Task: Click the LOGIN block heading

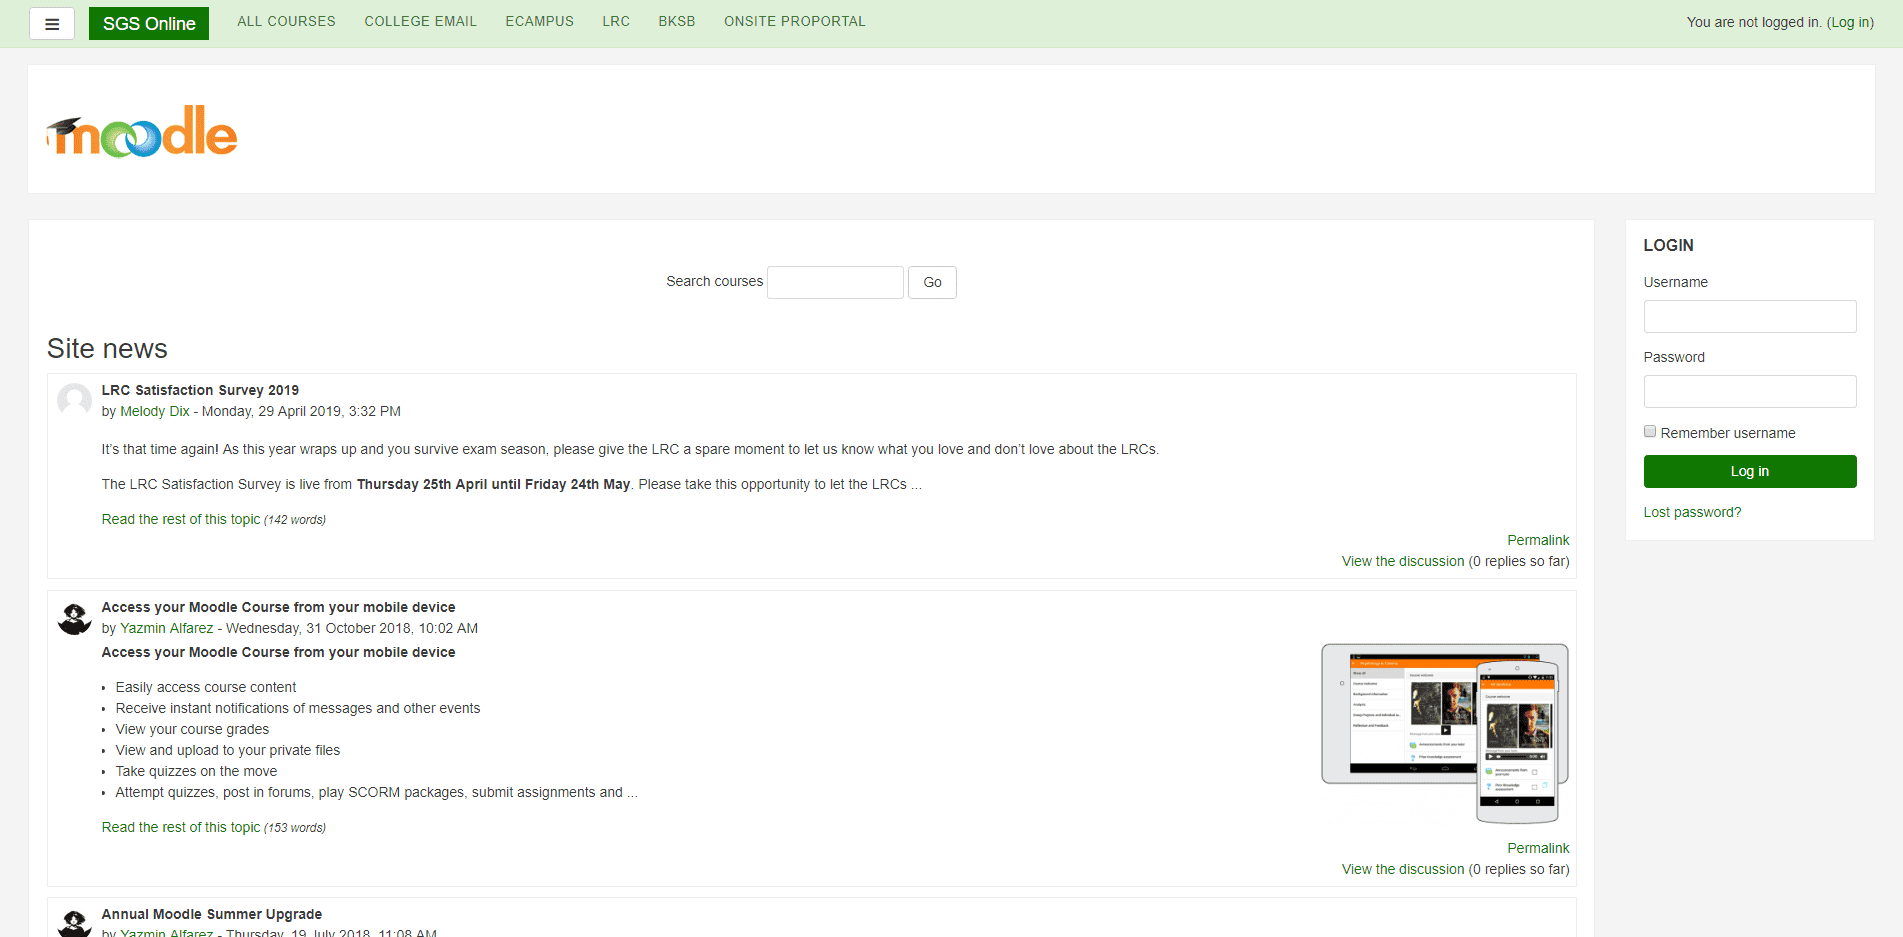Action: (x=1668, y=245)
